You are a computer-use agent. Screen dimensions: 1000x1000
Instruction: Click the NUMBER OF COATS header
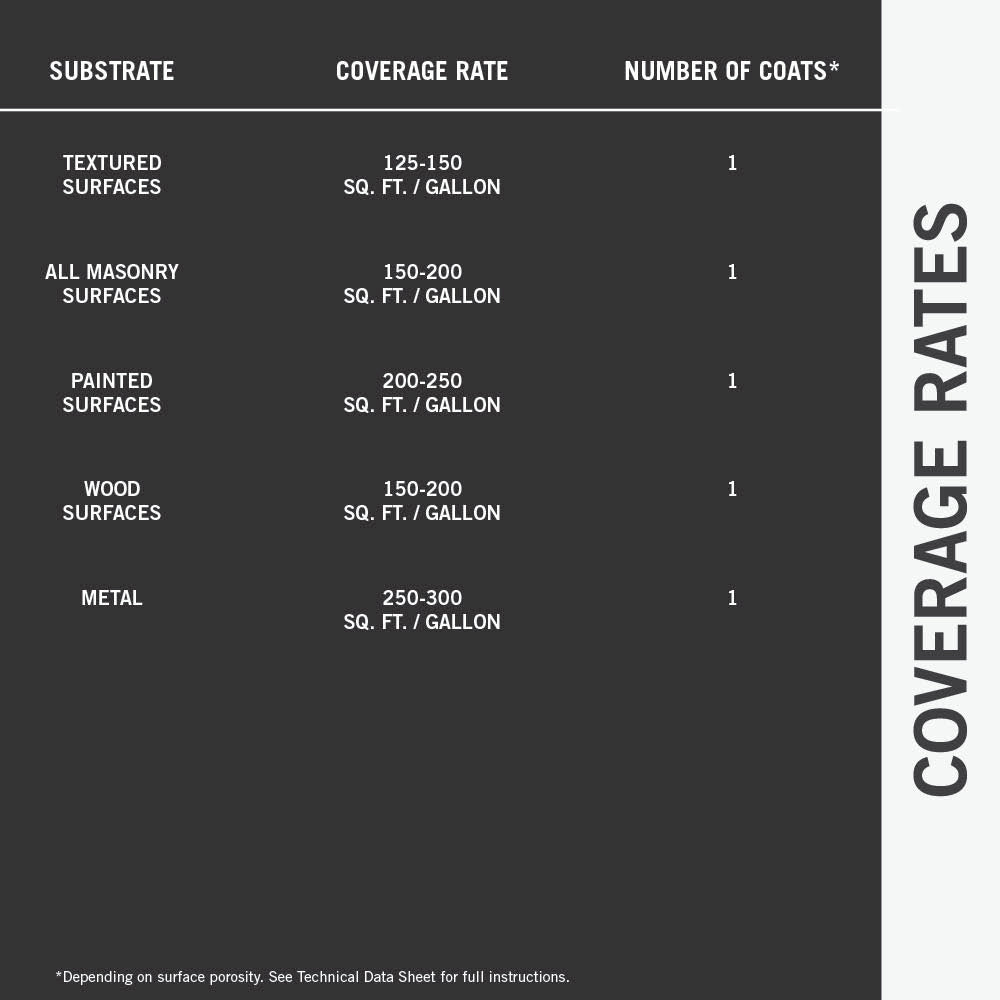[x=731, y=71]
